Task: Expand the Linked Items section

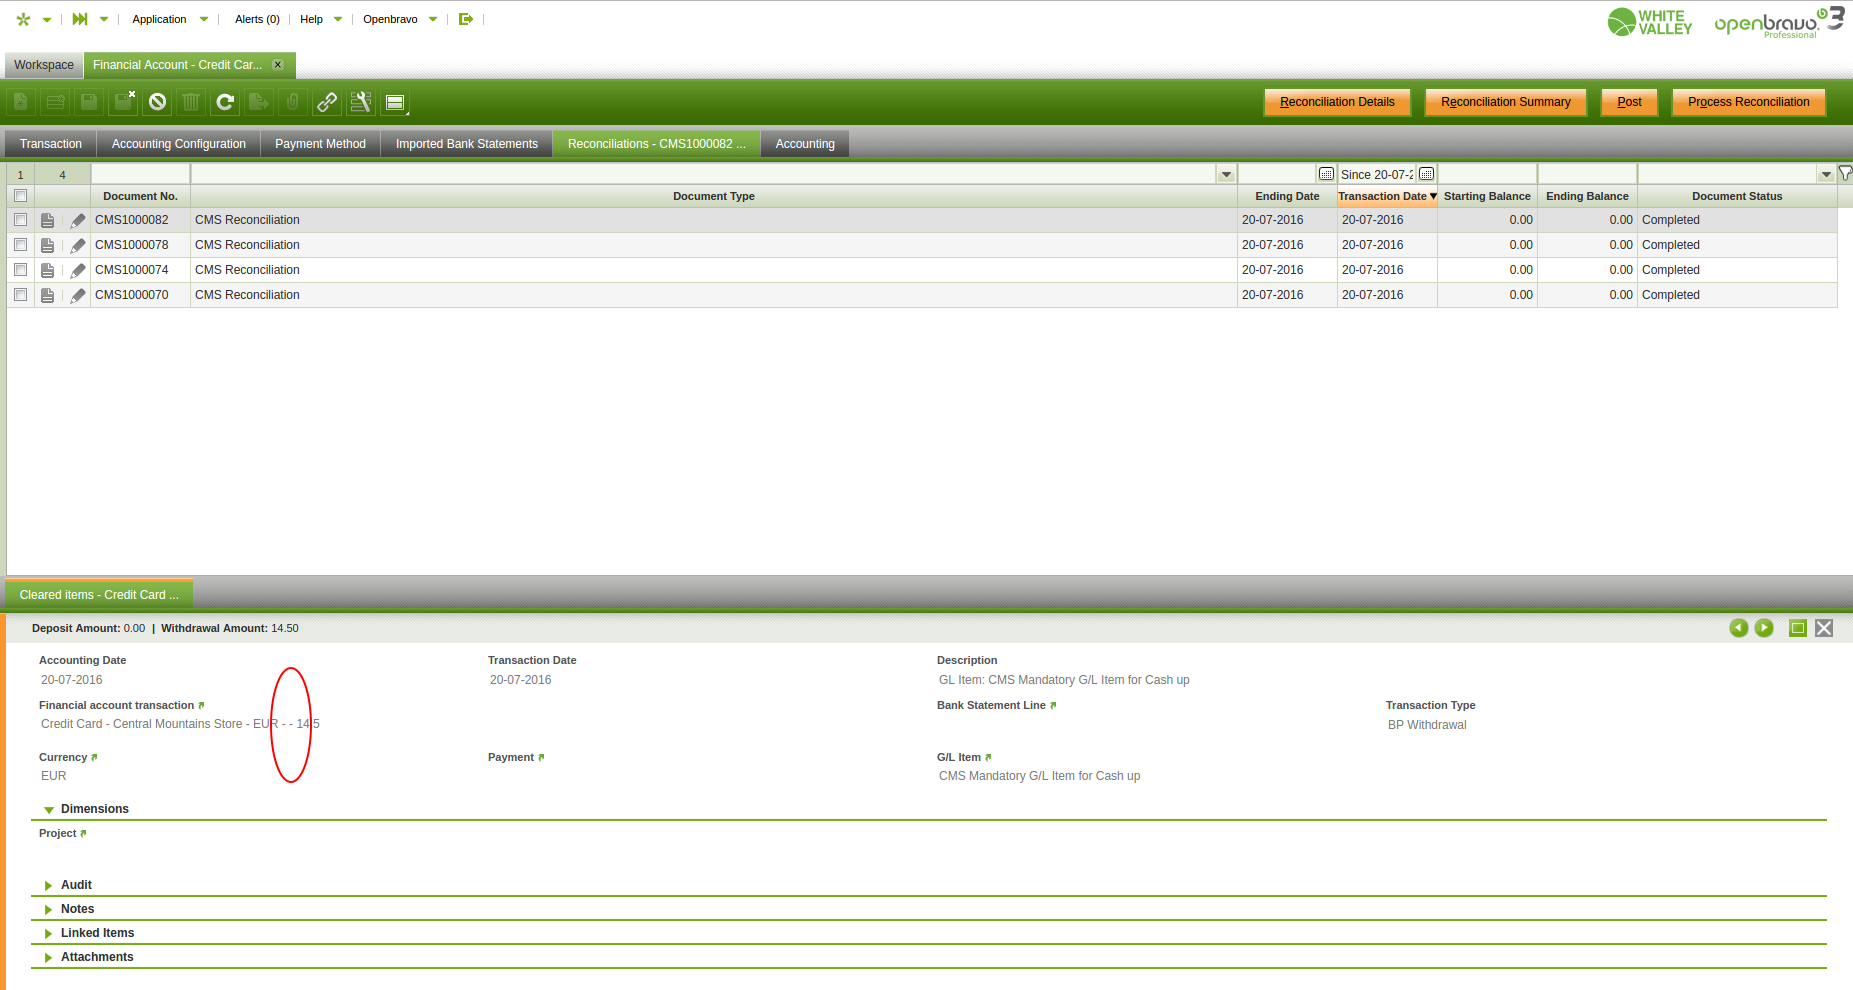Action: [x=97, y=933]
